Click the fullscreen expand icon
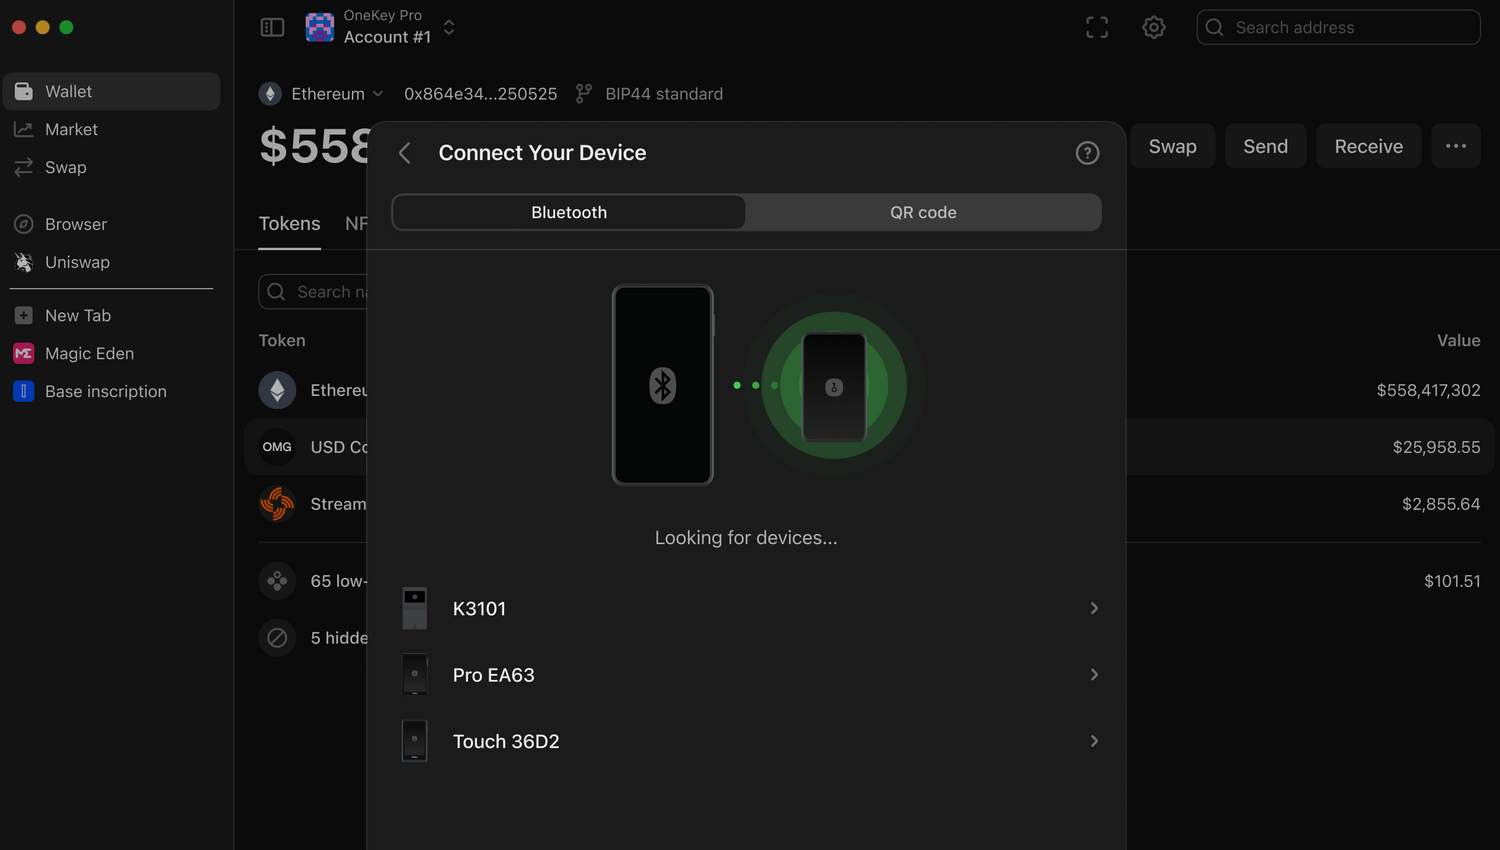Image resolution: width=1500 pixels, height=850 pixels. (1097, 27)
